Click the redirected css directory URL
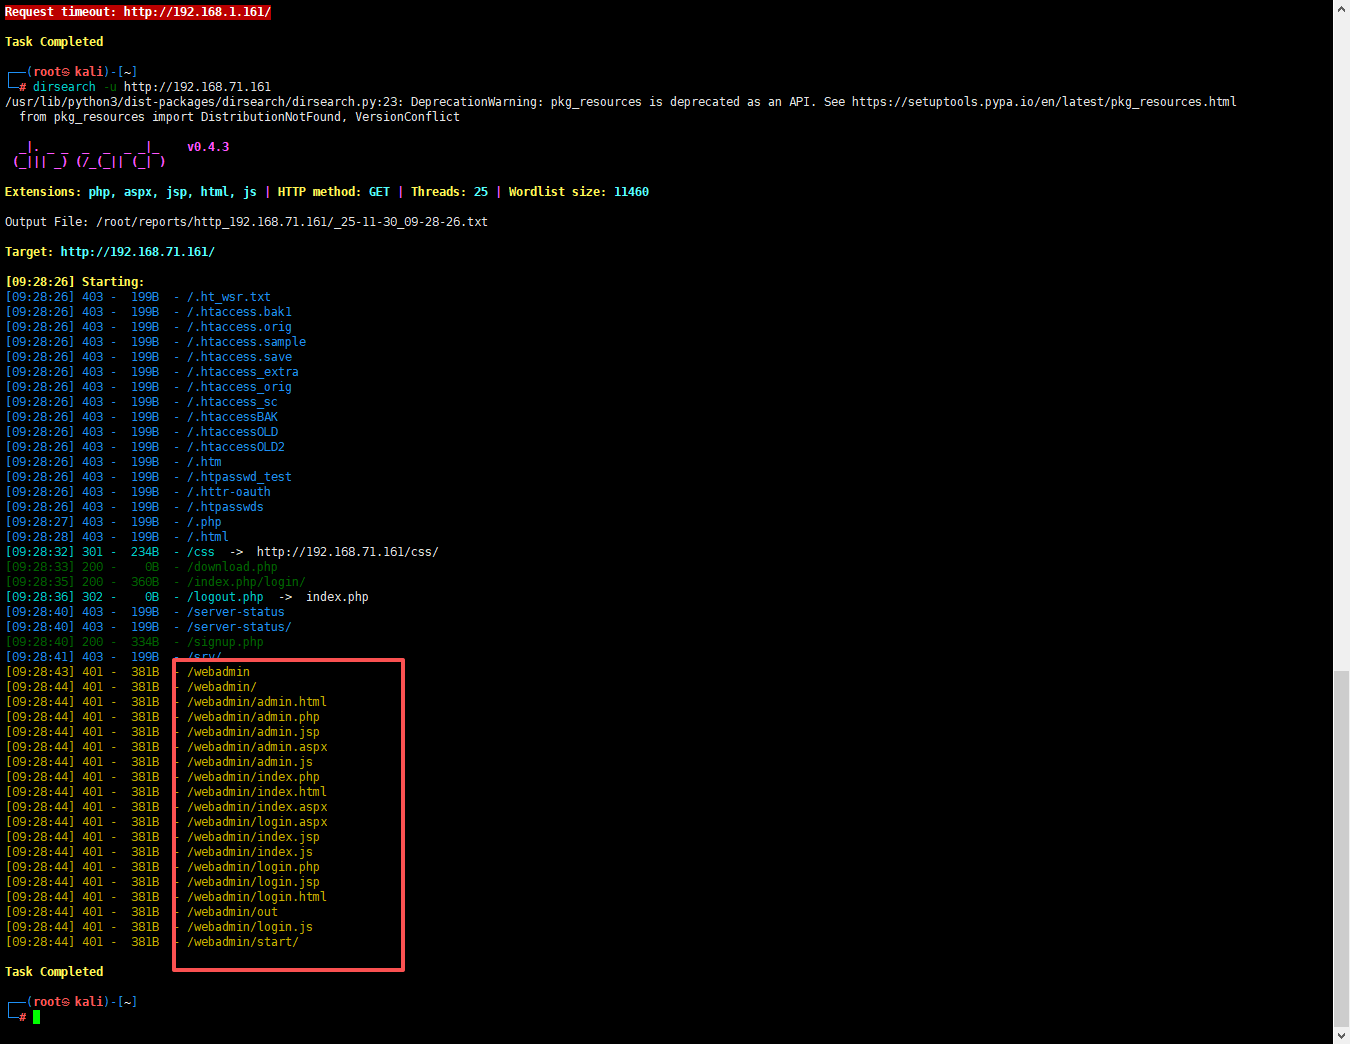This screenshot has width=1350, height=1044. pos(347,552)
